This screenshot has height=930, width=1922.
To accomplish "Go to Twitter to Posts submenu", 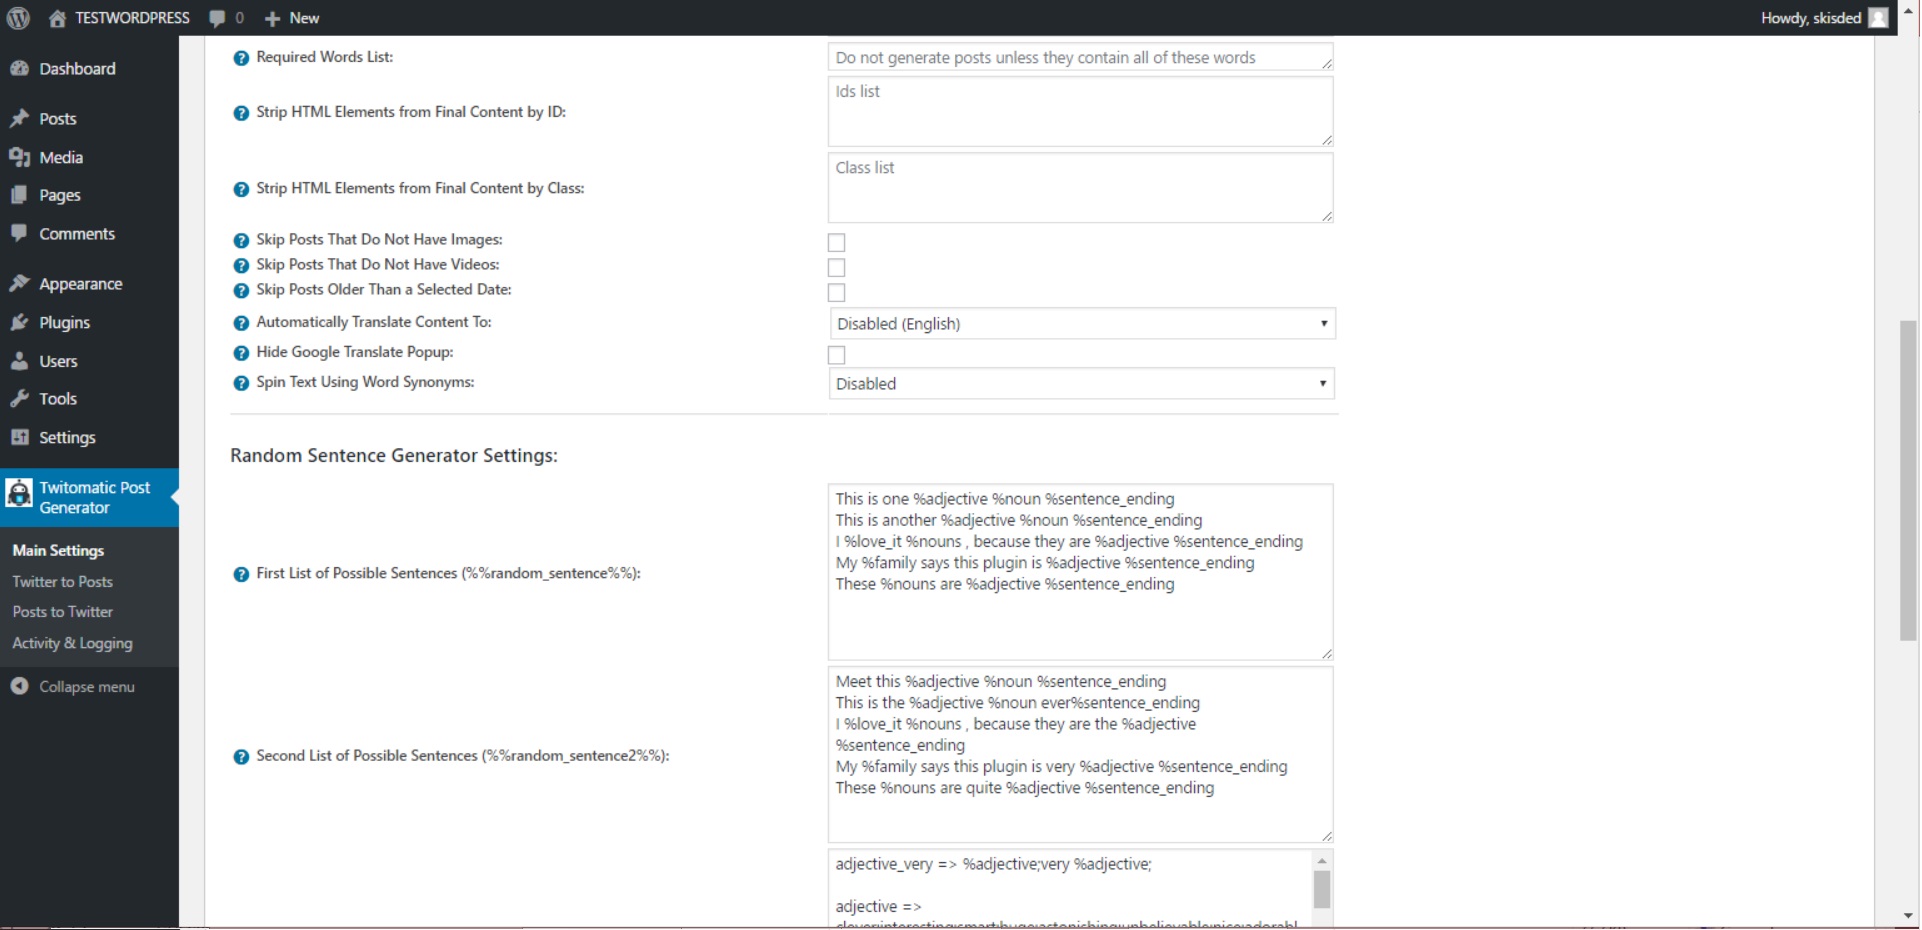I will (x=62, y=582).
